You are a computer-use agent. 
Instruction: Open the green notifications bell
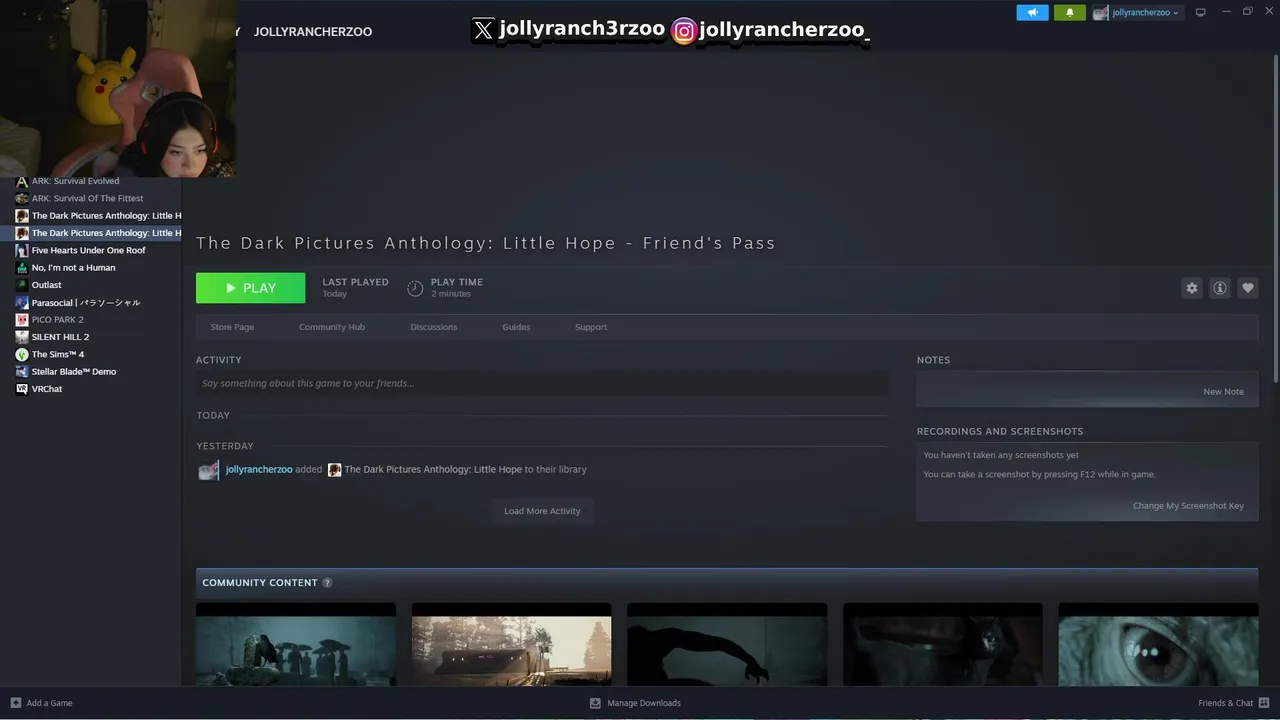coord(1069,12)
